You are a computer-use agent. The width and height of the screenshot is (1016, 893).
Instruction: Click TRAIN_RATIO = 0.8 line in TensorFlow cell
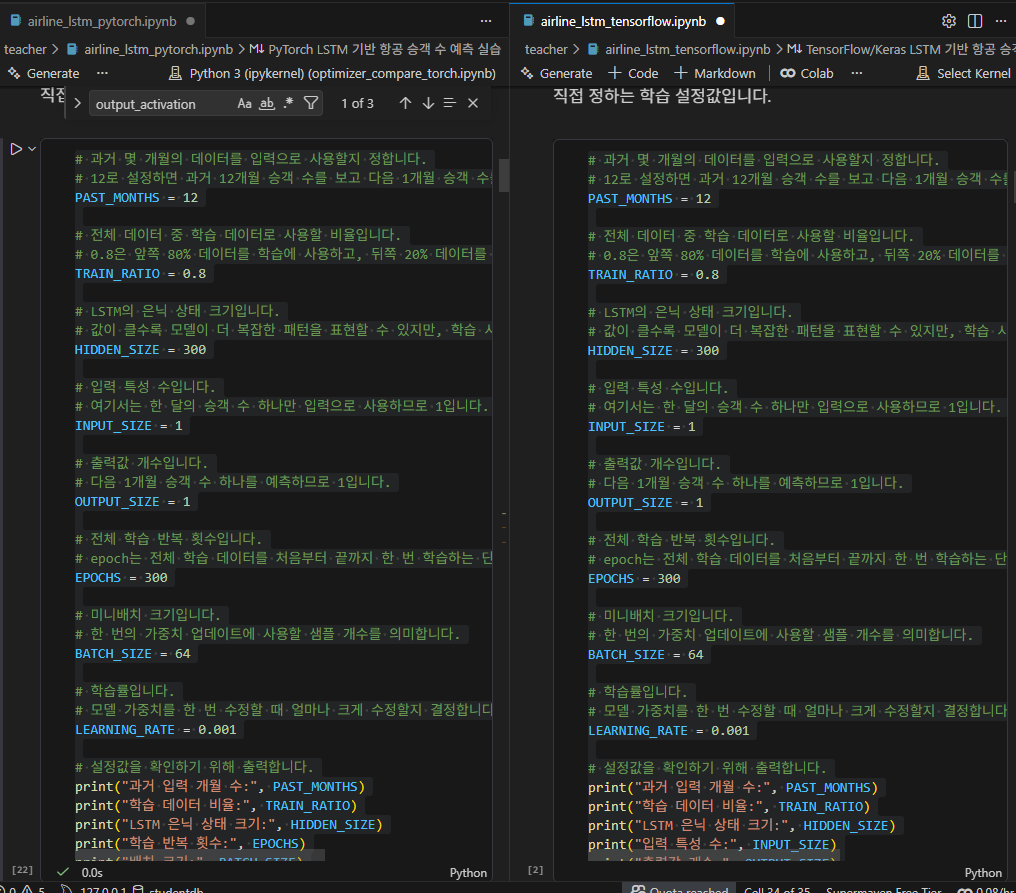click(x=654, y=275)
